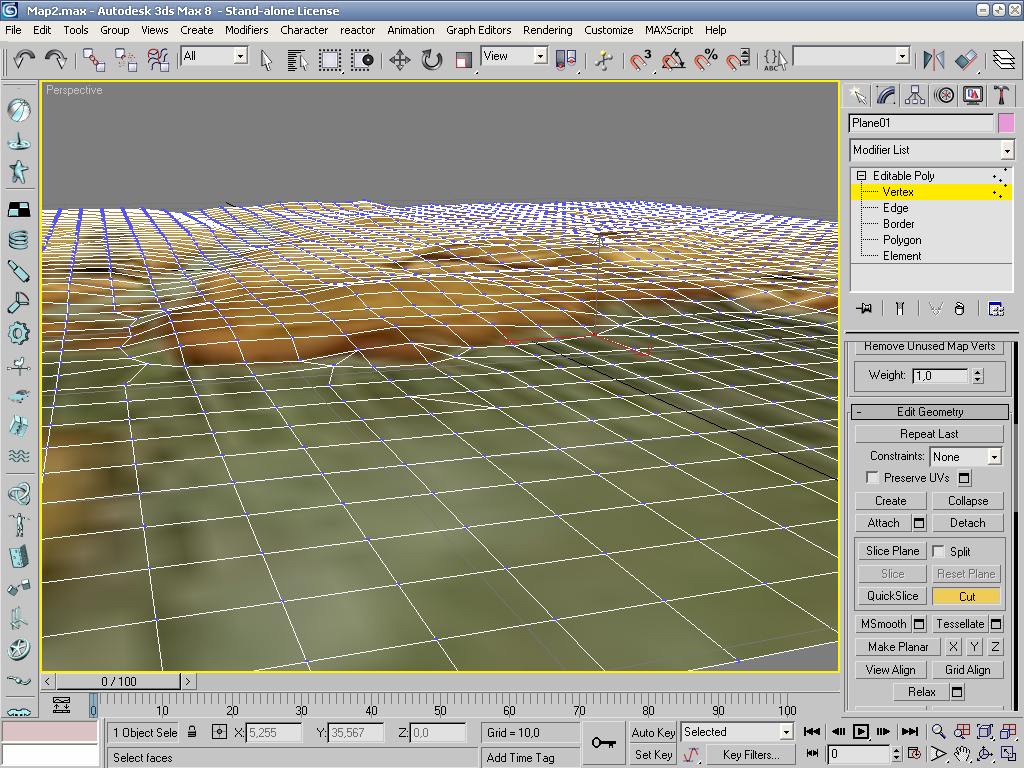
Task: Click the Zoom magnifier viewport icon
Action: (938, 731)
